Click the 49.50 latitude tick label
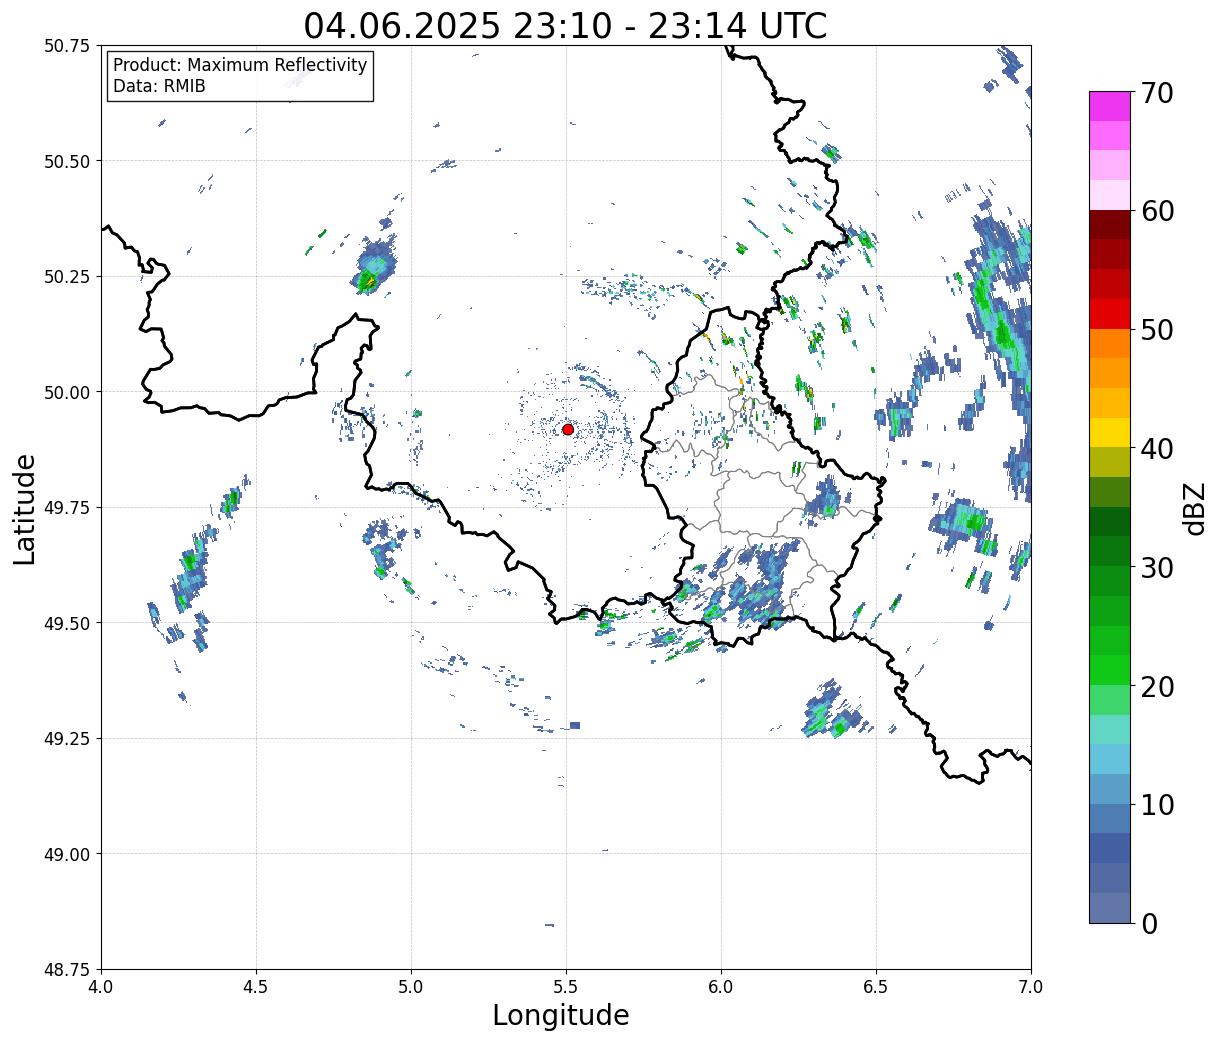1219x1040 pixels. pos(67,623)
